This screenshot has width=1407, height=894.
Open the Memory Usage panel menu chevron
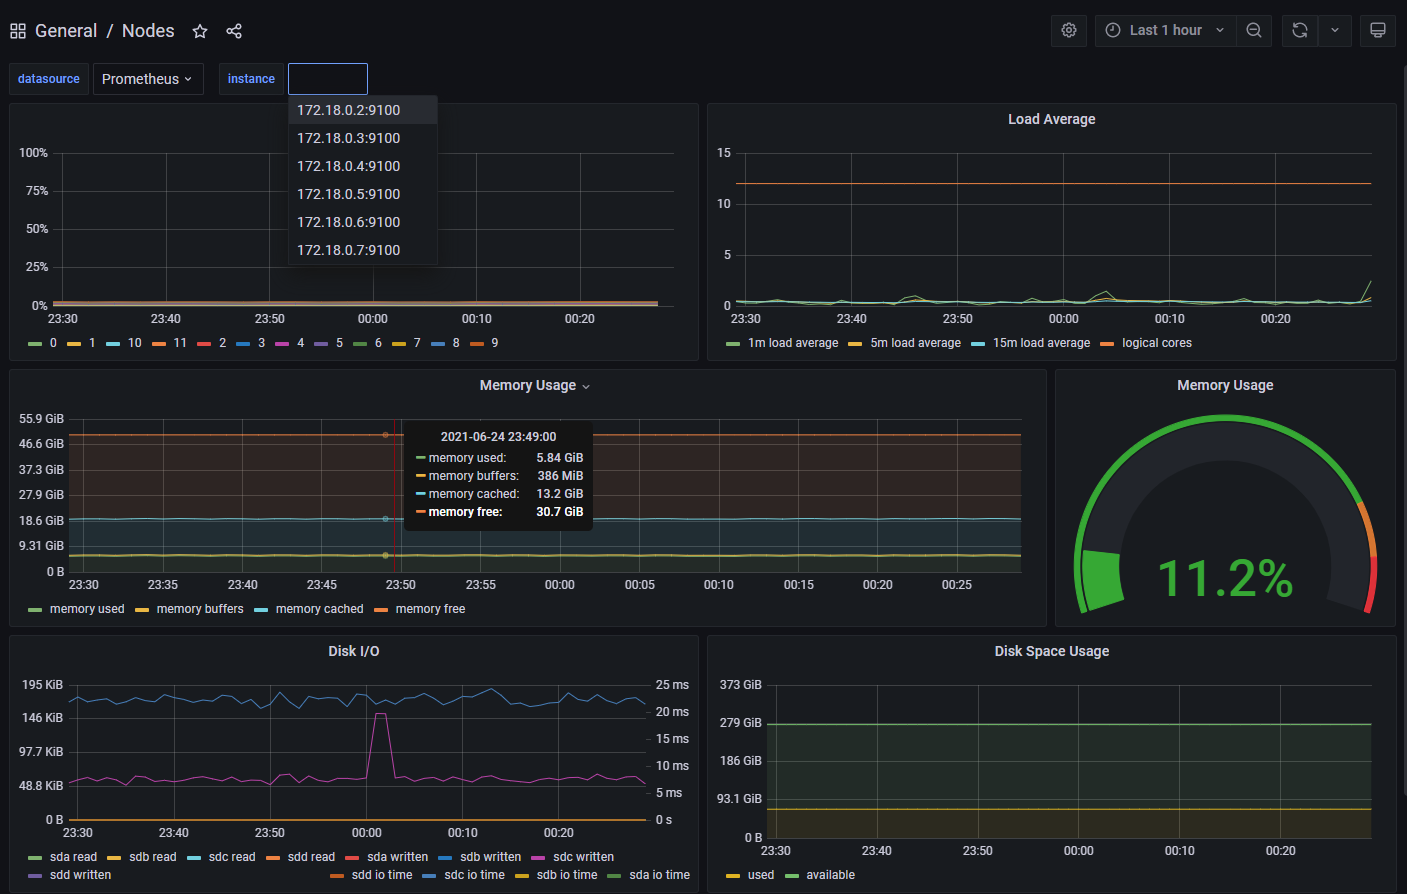click(585, 386)
